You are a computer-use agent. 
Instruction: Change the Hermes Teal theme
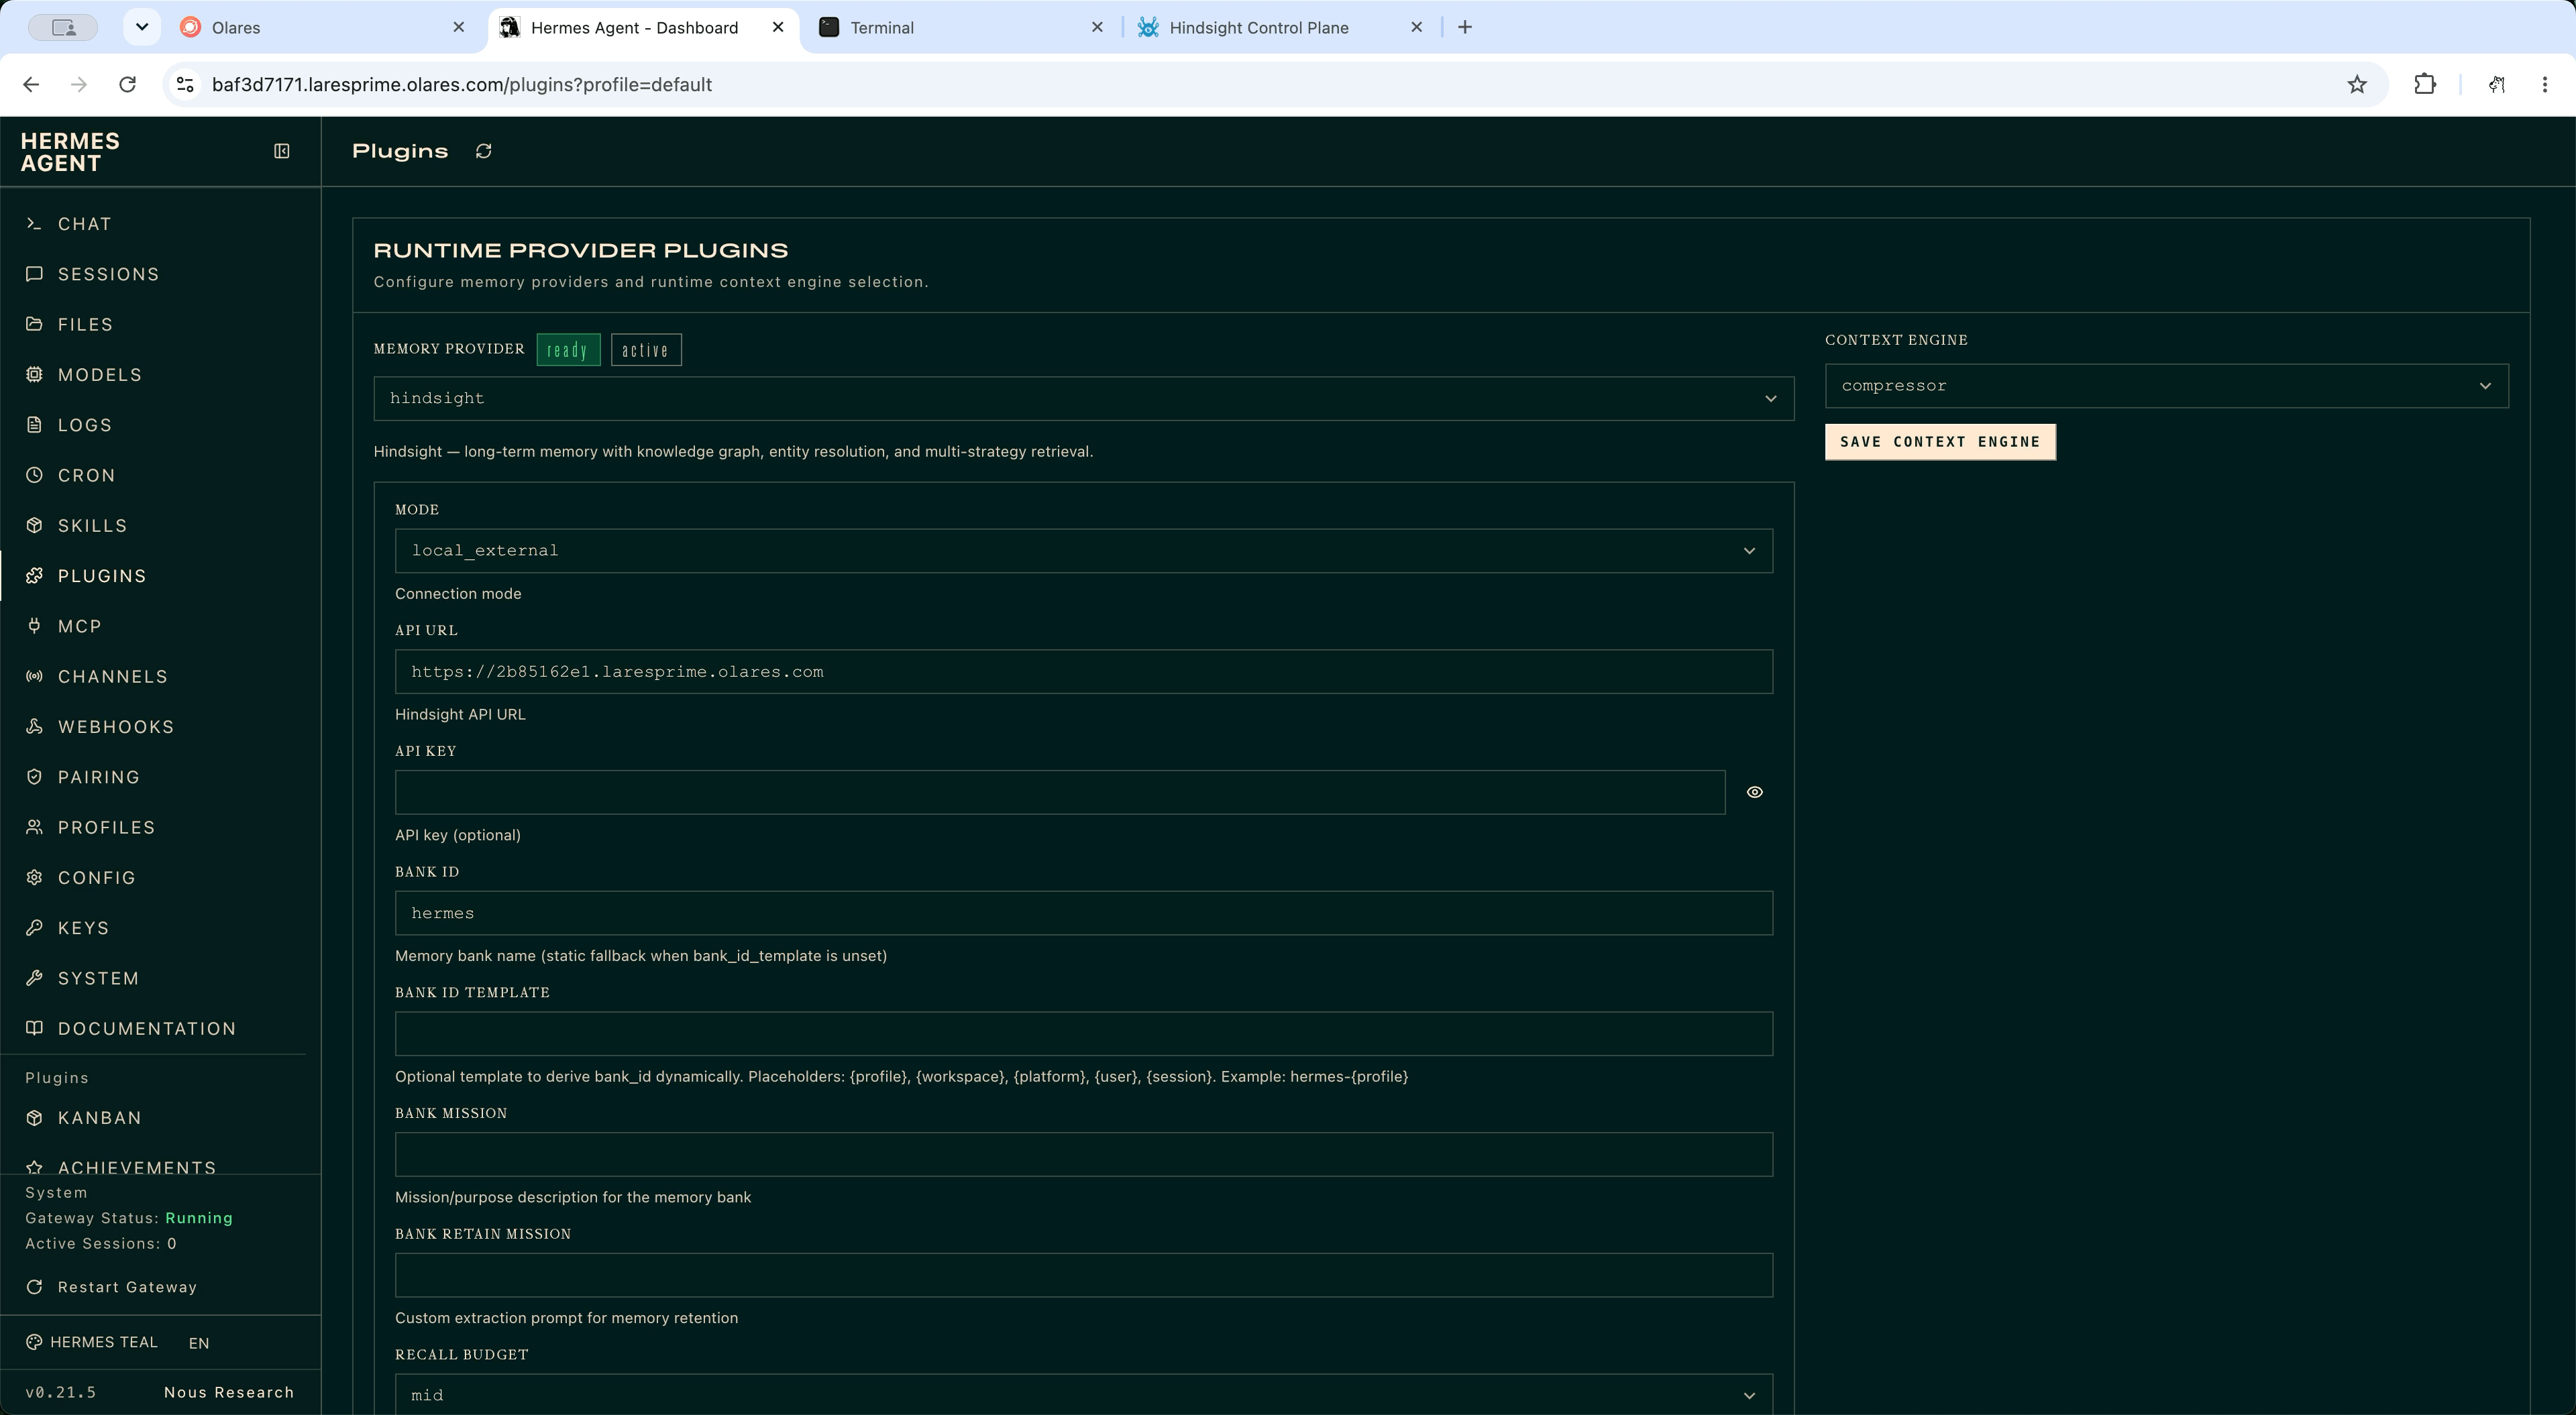(92, 1342)
